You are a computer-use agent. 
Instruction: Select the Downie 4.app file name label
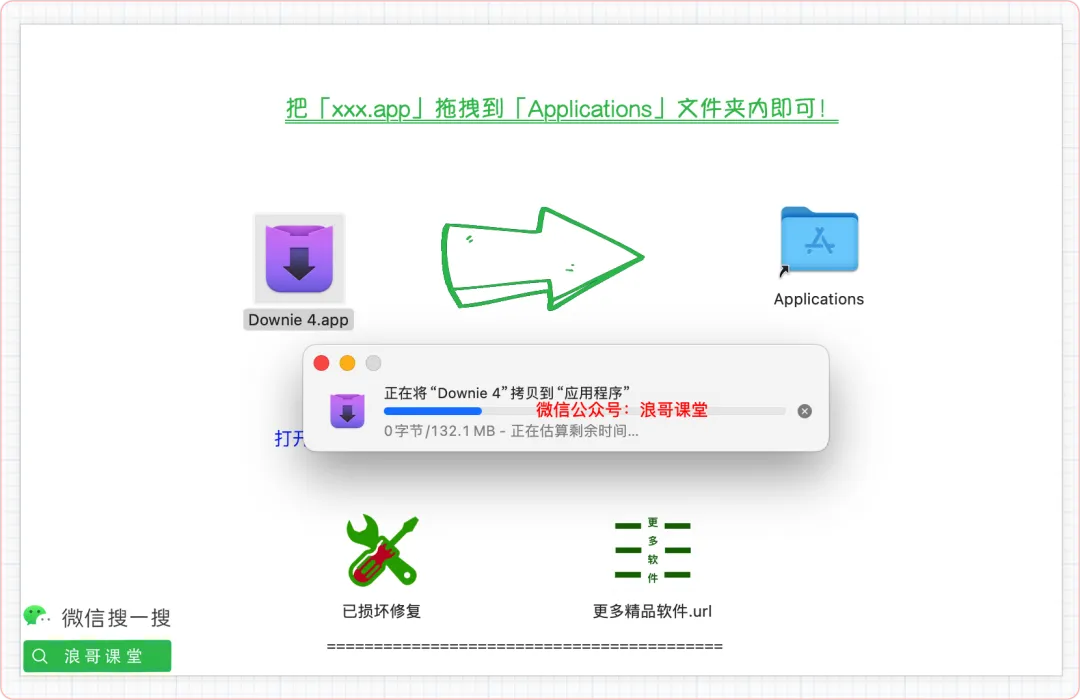click(298, 320)
